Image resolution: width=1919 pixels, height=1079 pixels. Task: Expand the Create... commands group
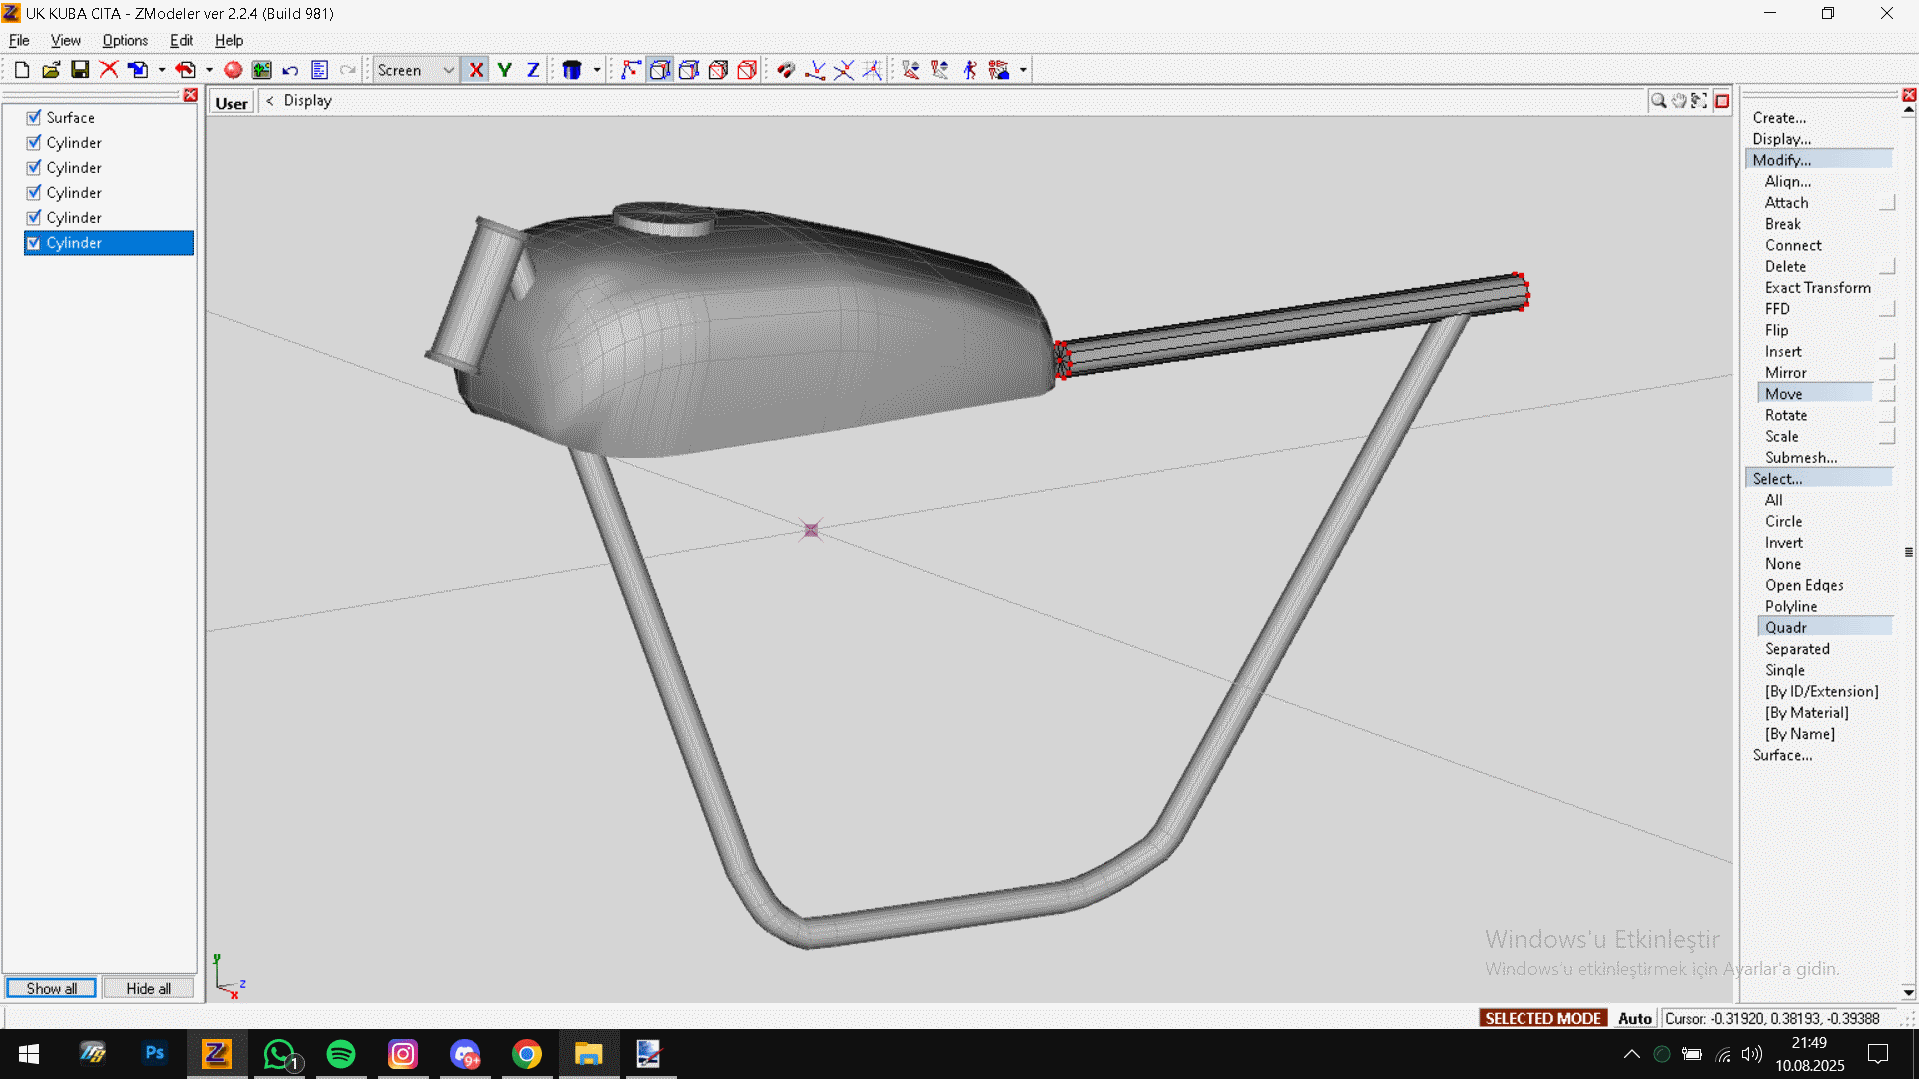[x=1779, y=118]
